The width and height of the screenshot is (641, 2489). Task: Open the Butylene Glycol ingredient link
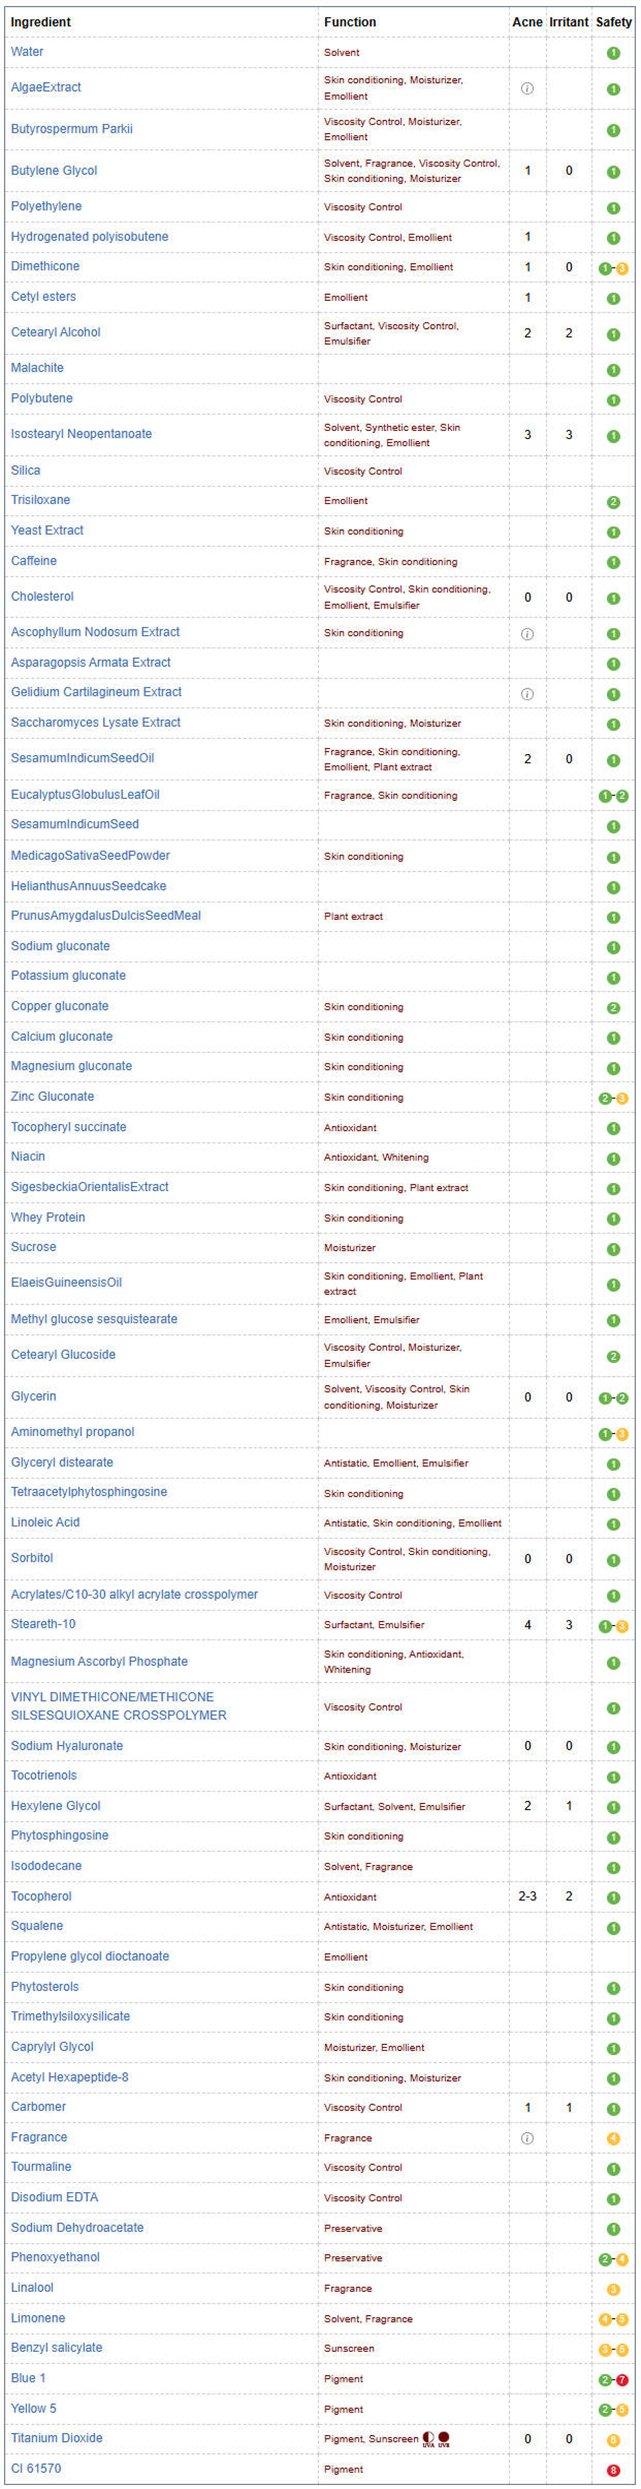click(x=54, y=171)
